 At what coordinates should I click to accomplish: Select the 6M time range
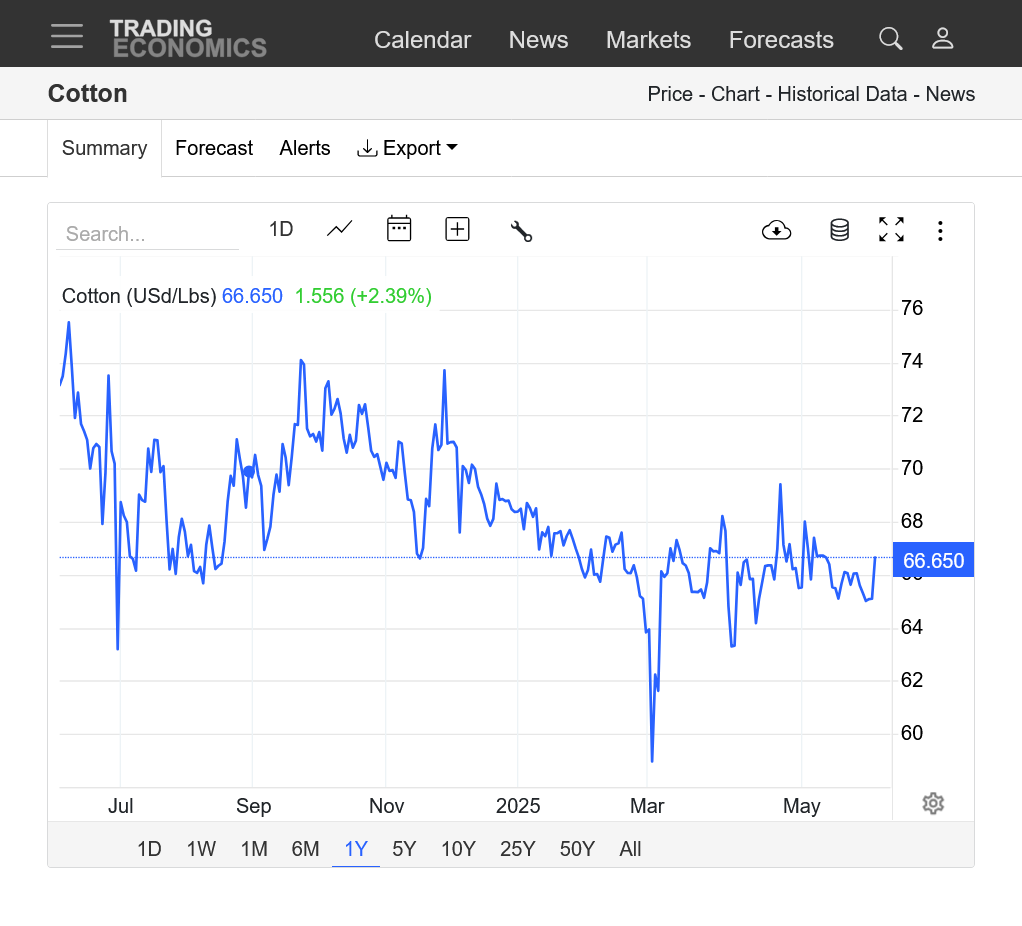[305, 849]
